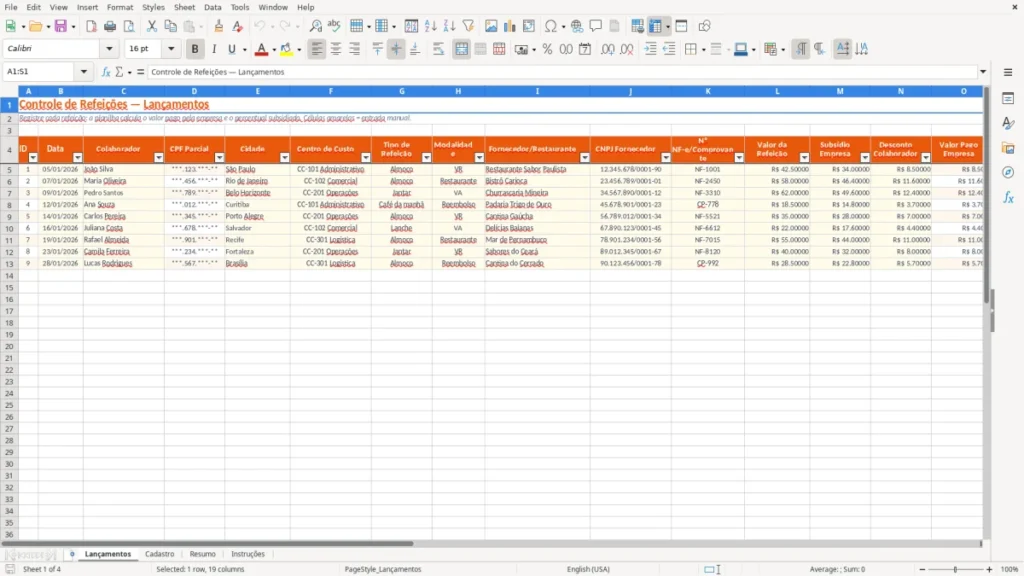Open Find and Replace icon
Image resolution: width=1024 pixels, height=576 pixels.
[x=315, y=26]
